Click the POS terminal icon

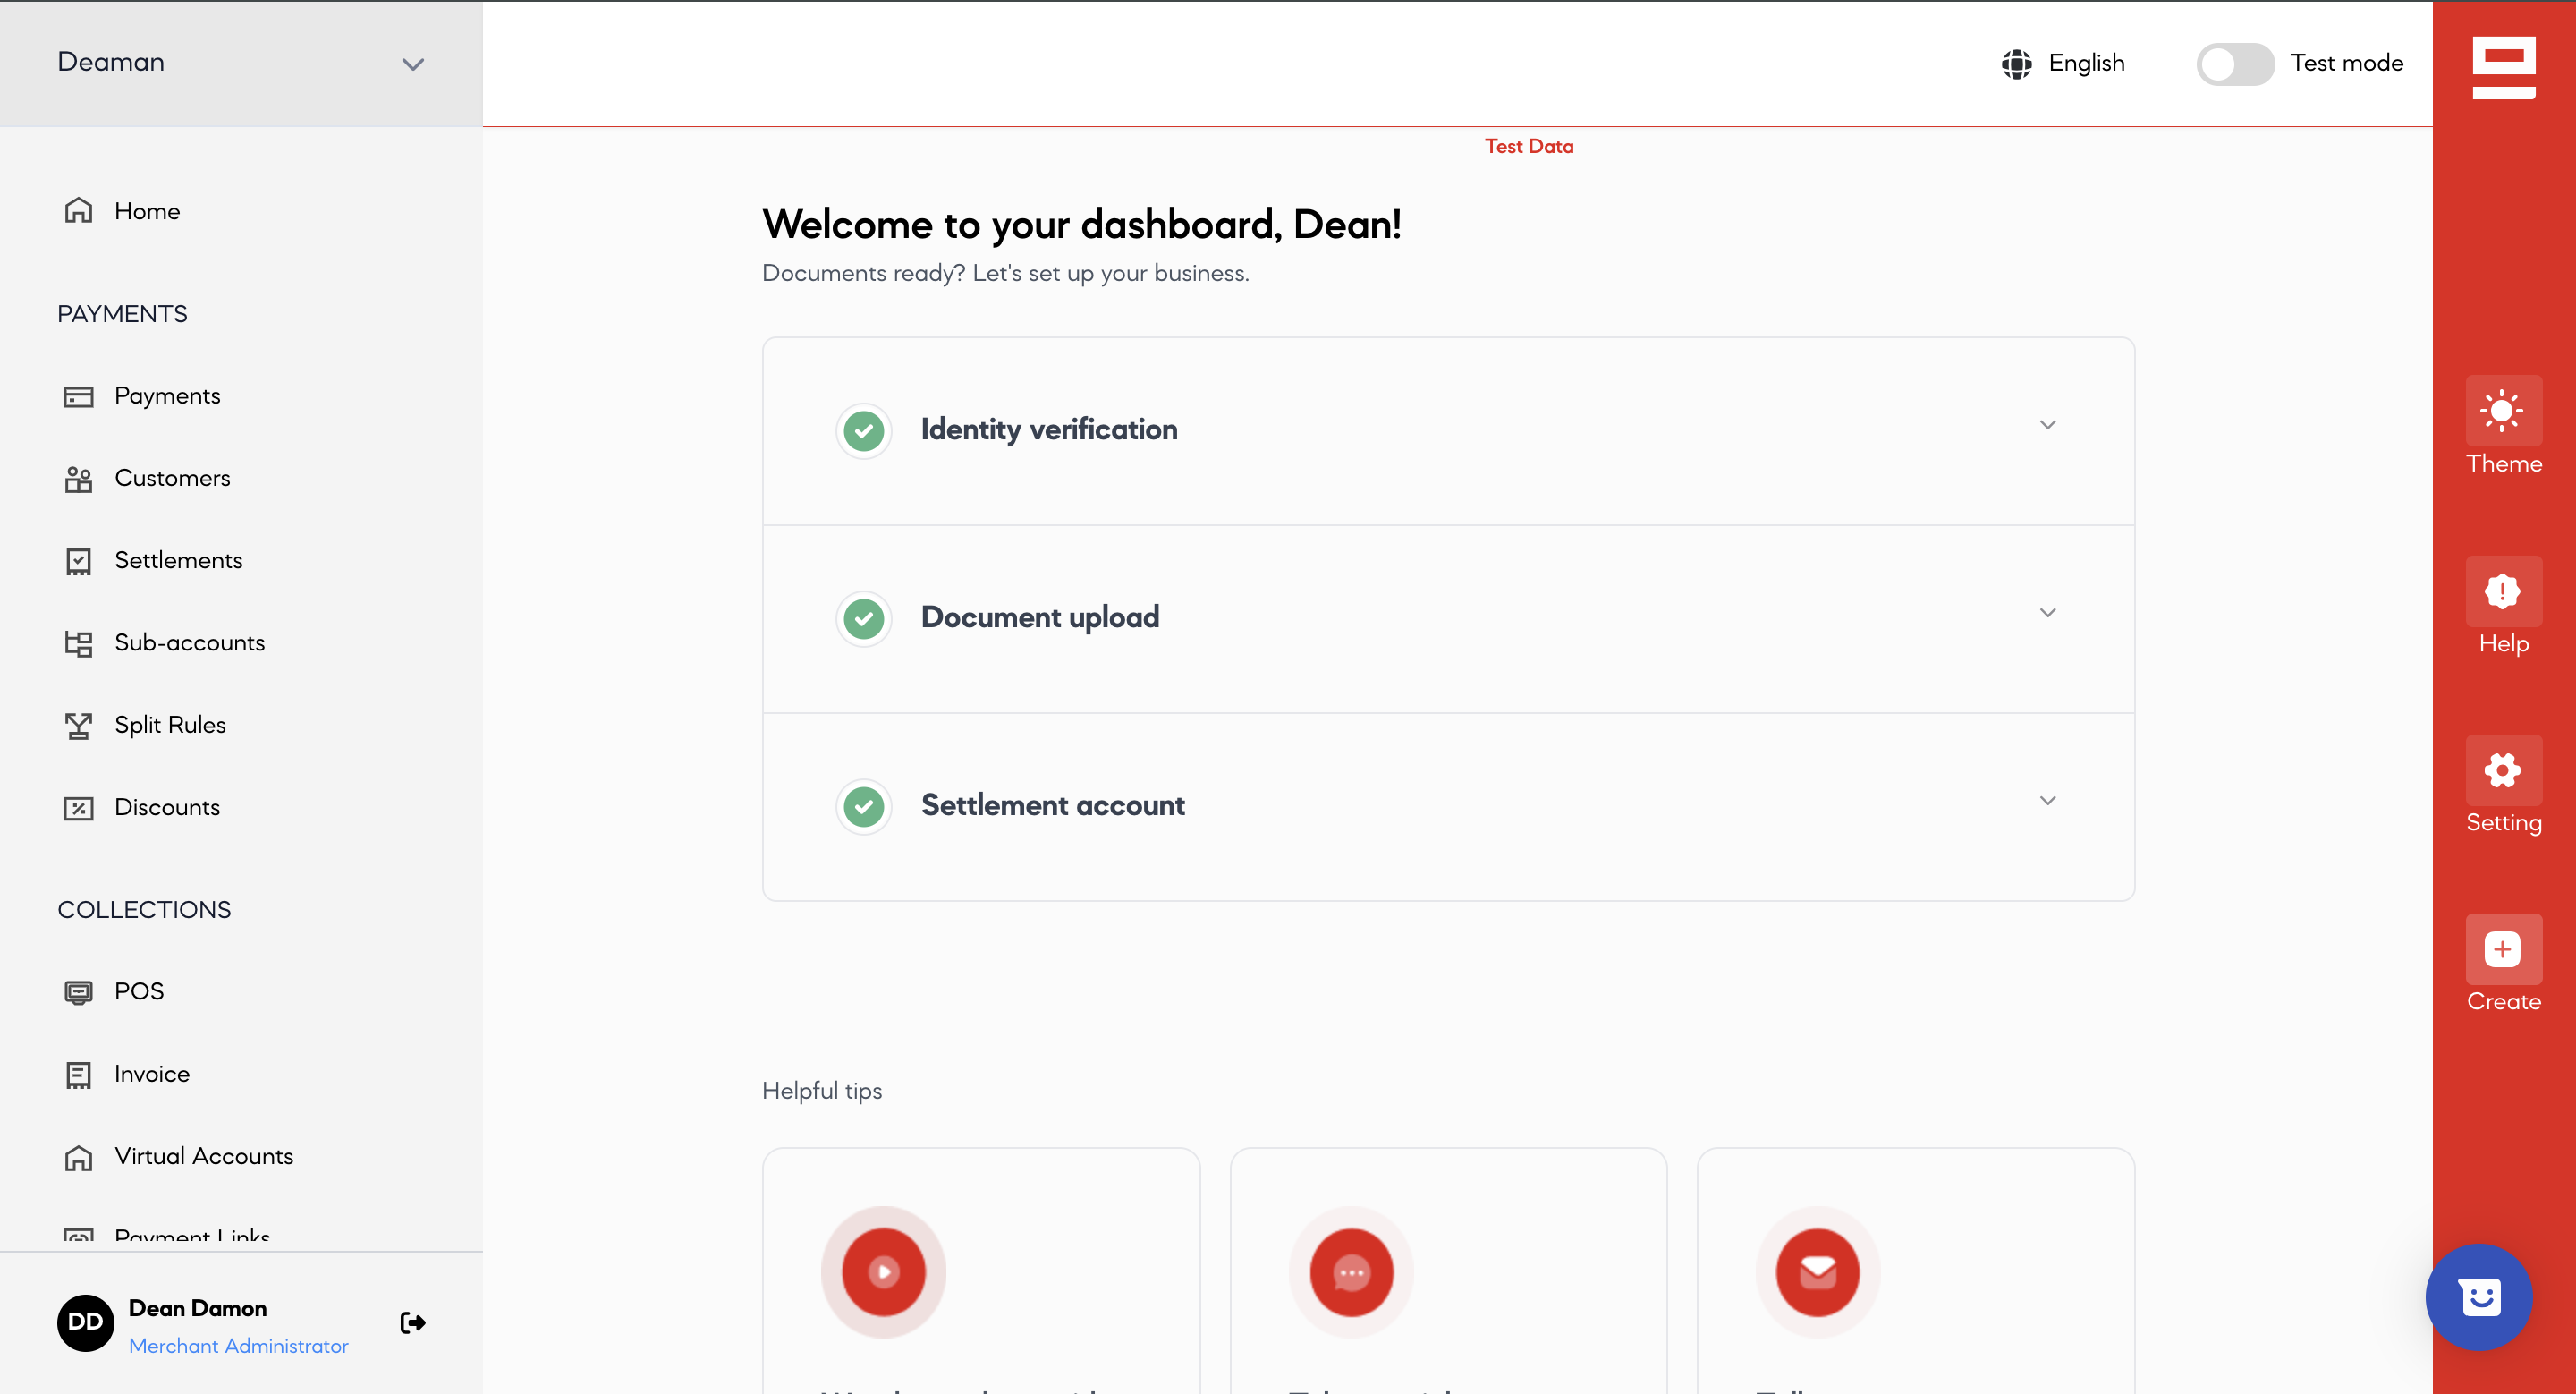tap(78, 992)
